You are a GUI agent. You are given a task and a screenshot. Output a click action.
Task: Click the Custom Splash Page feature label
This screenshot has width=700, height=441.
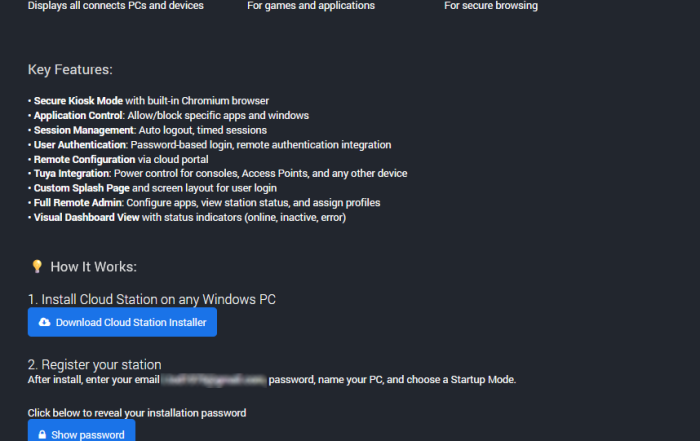82,188
